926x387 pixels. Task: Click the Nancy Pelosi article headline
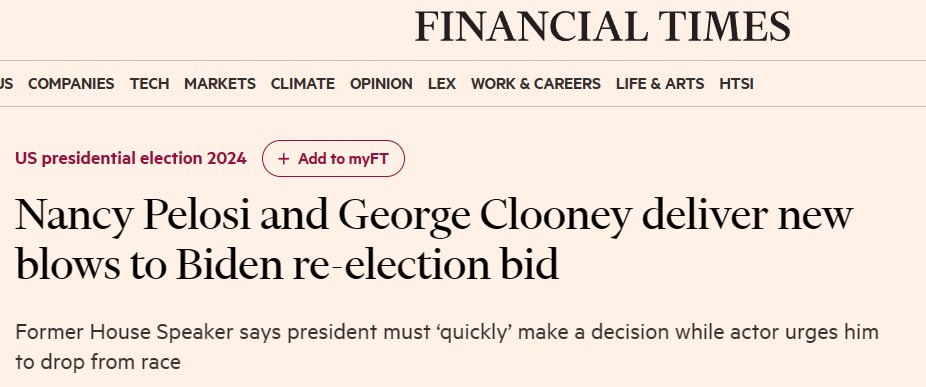[434, 240]
